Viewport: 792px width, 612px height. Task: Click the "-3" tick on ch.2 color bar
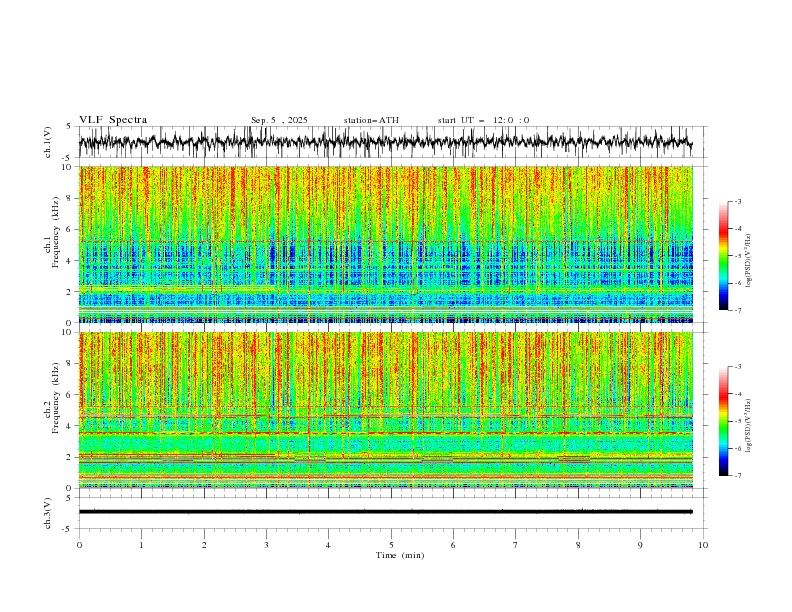point(738,367)
